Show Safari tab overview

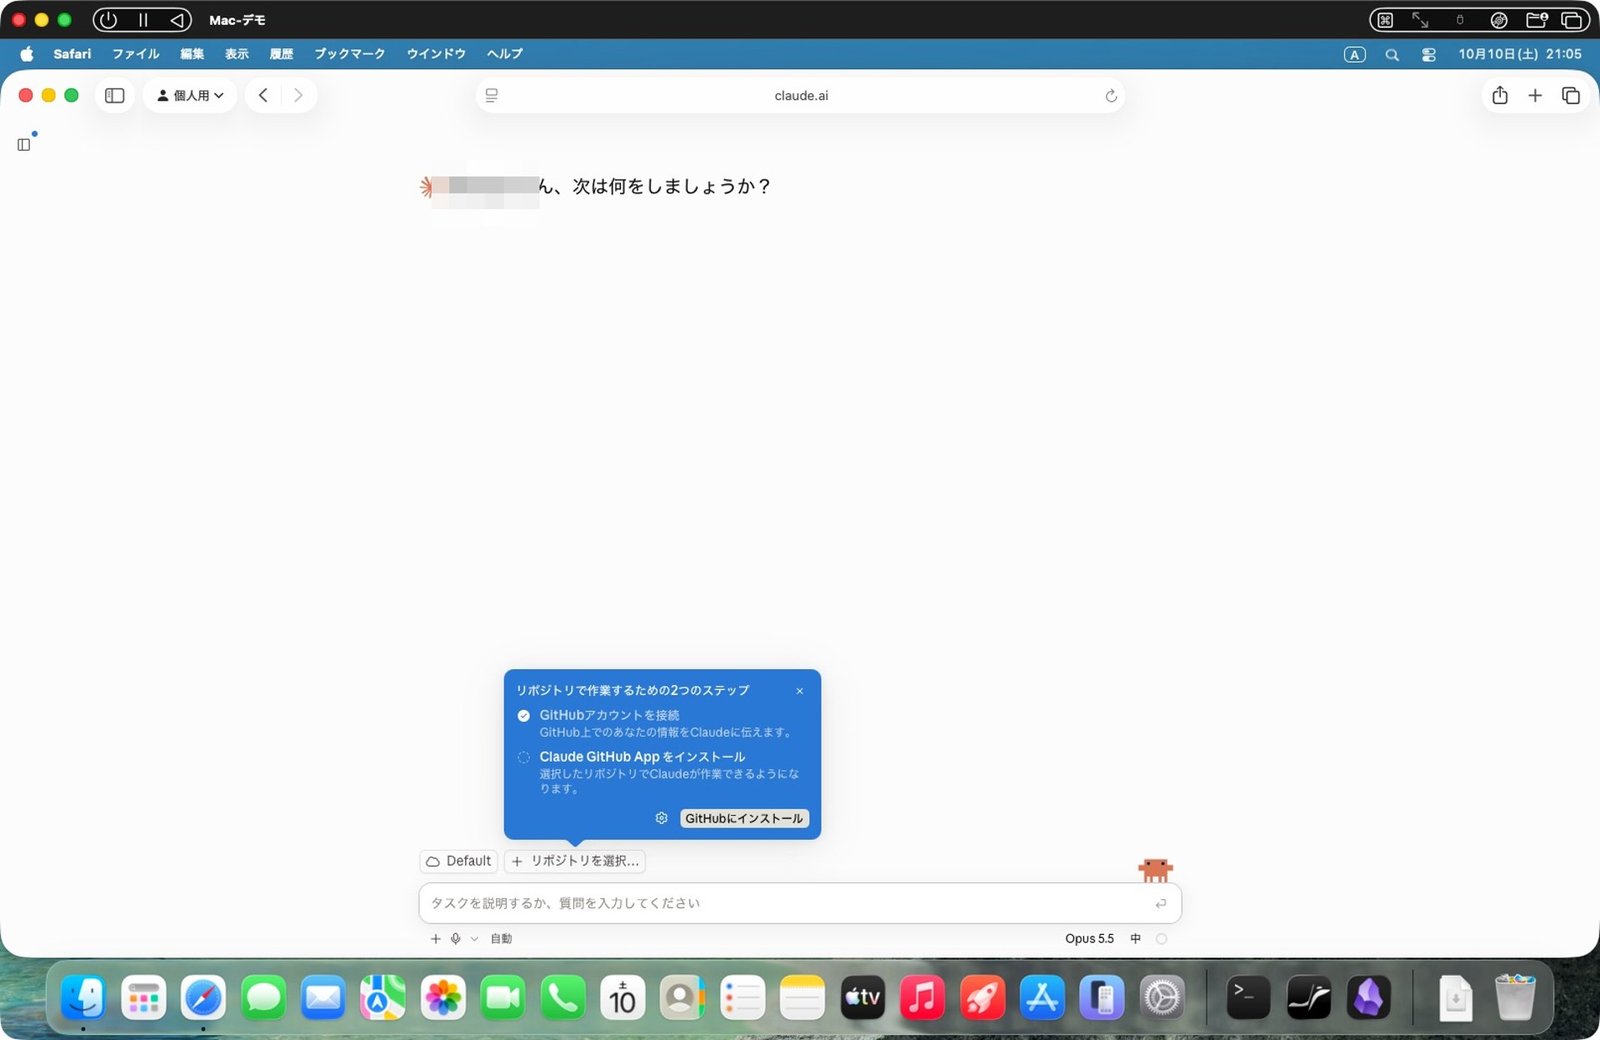tap(1571, 95)
